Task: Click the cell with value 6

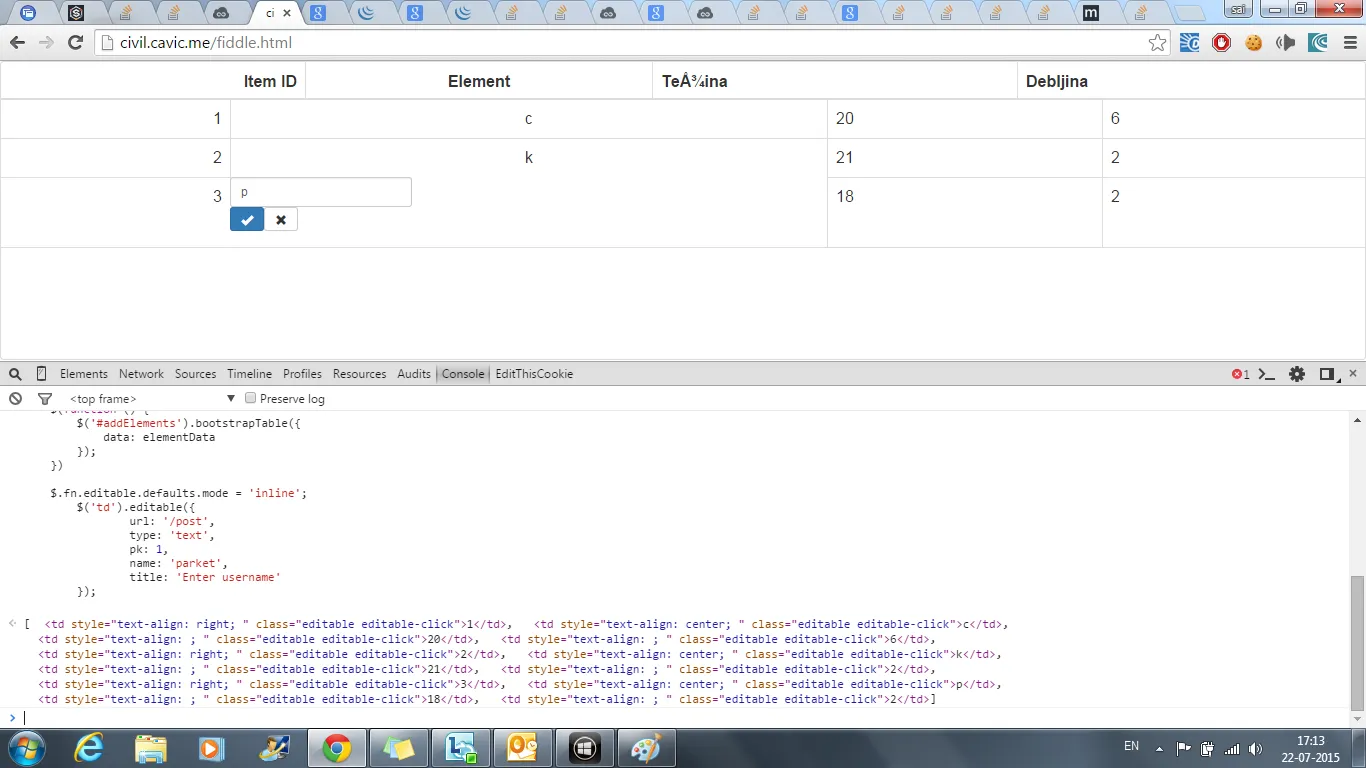Action: tap(1234, 119)
